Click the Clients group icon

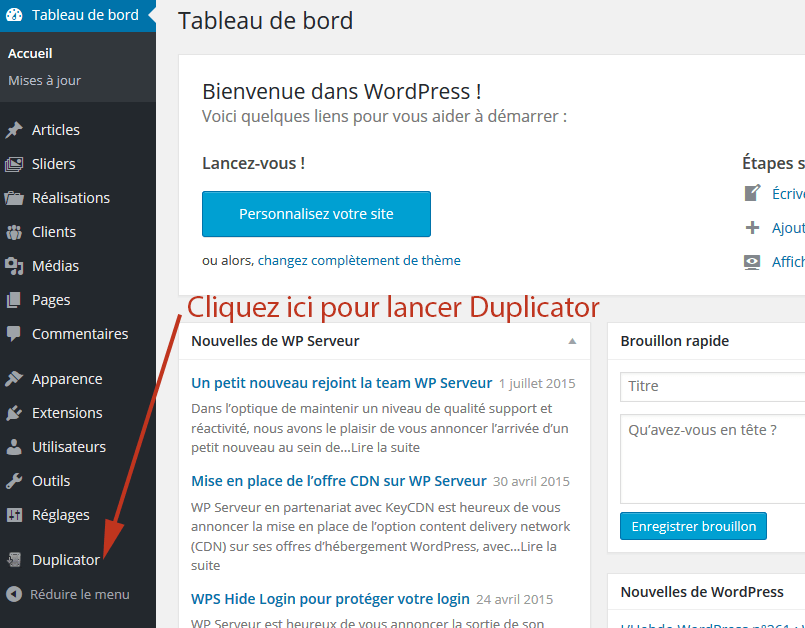tap(14, 232)
